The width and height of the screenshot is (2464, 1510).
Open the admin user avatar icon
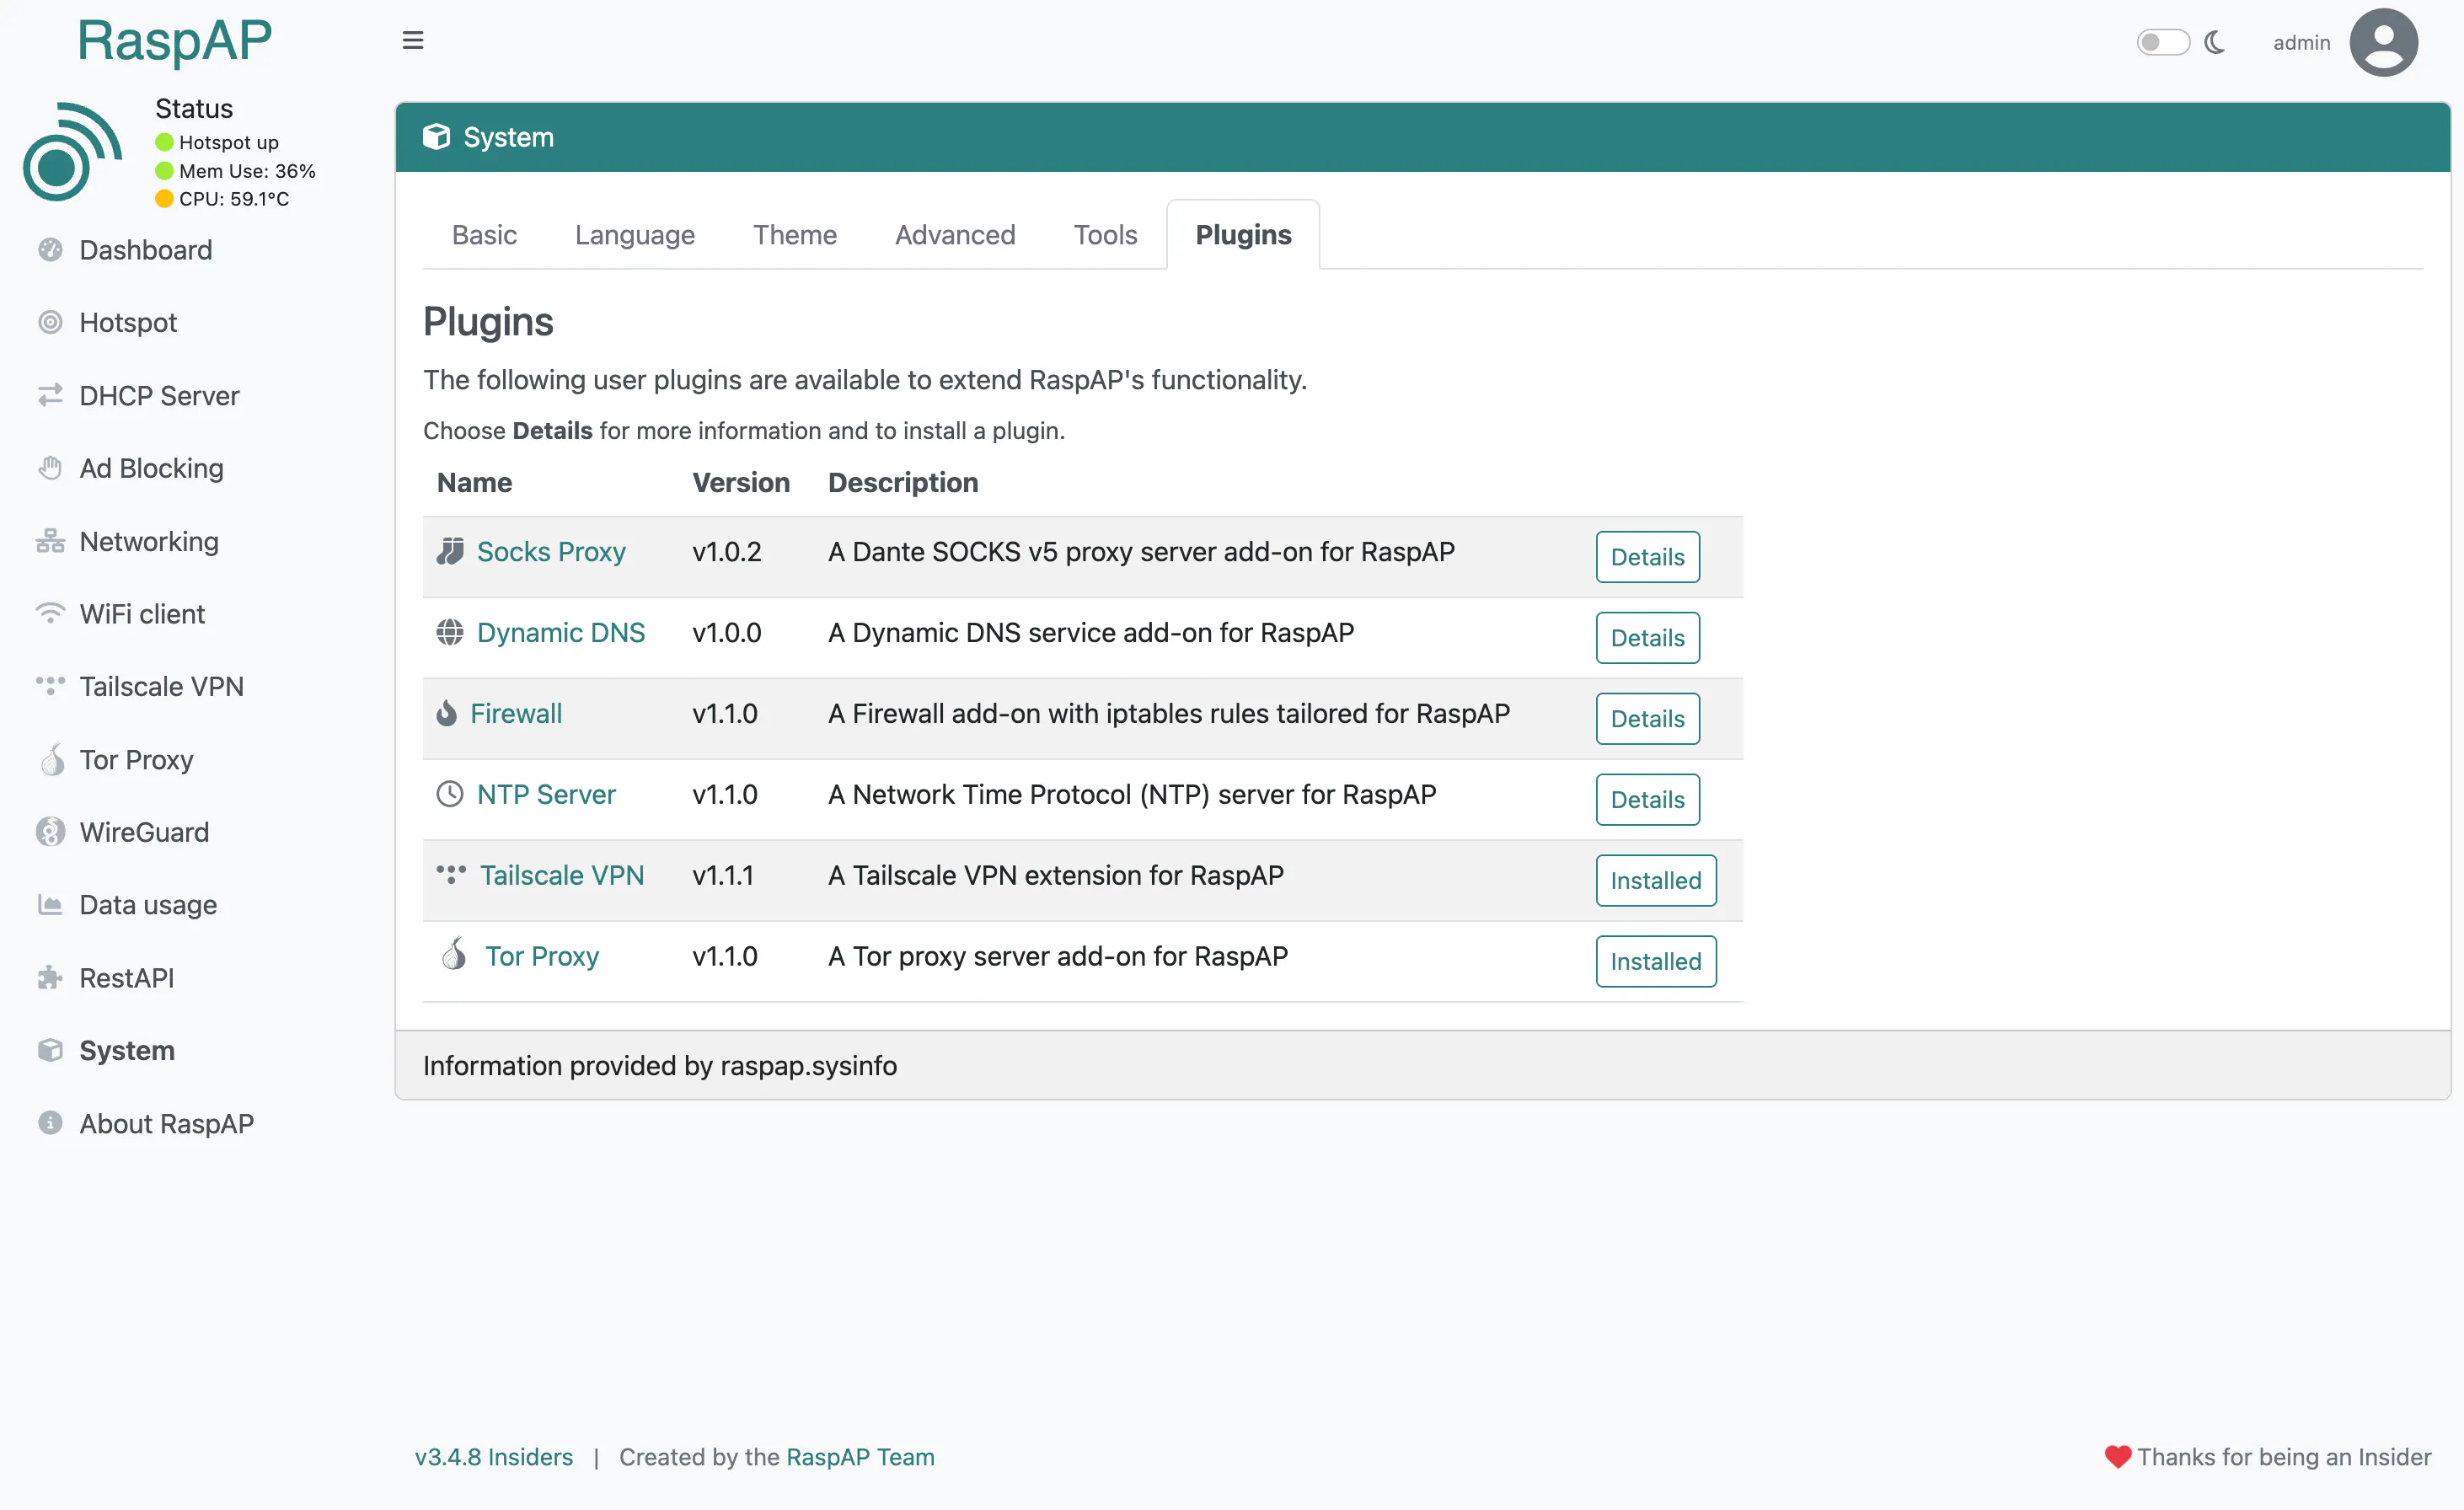pos(2384,42)
